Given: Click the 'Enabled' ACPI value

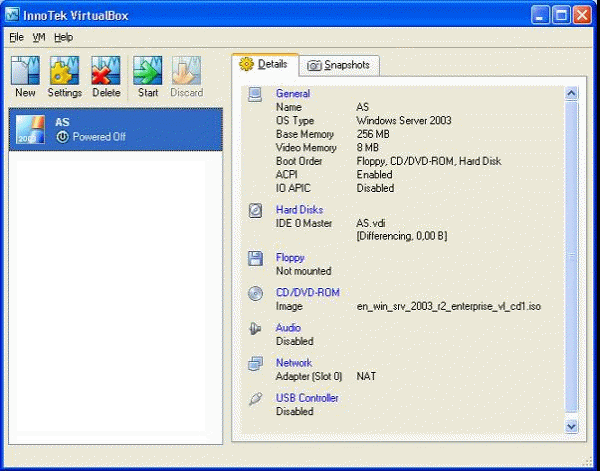Looking at the screenshot, I should click(x=374, y=174).
